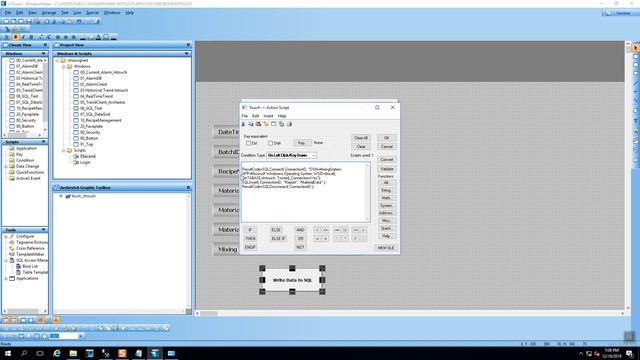Click the Key... button
Image resolution: width=640 pixels, height=360 pixels.
coord(301,143)
